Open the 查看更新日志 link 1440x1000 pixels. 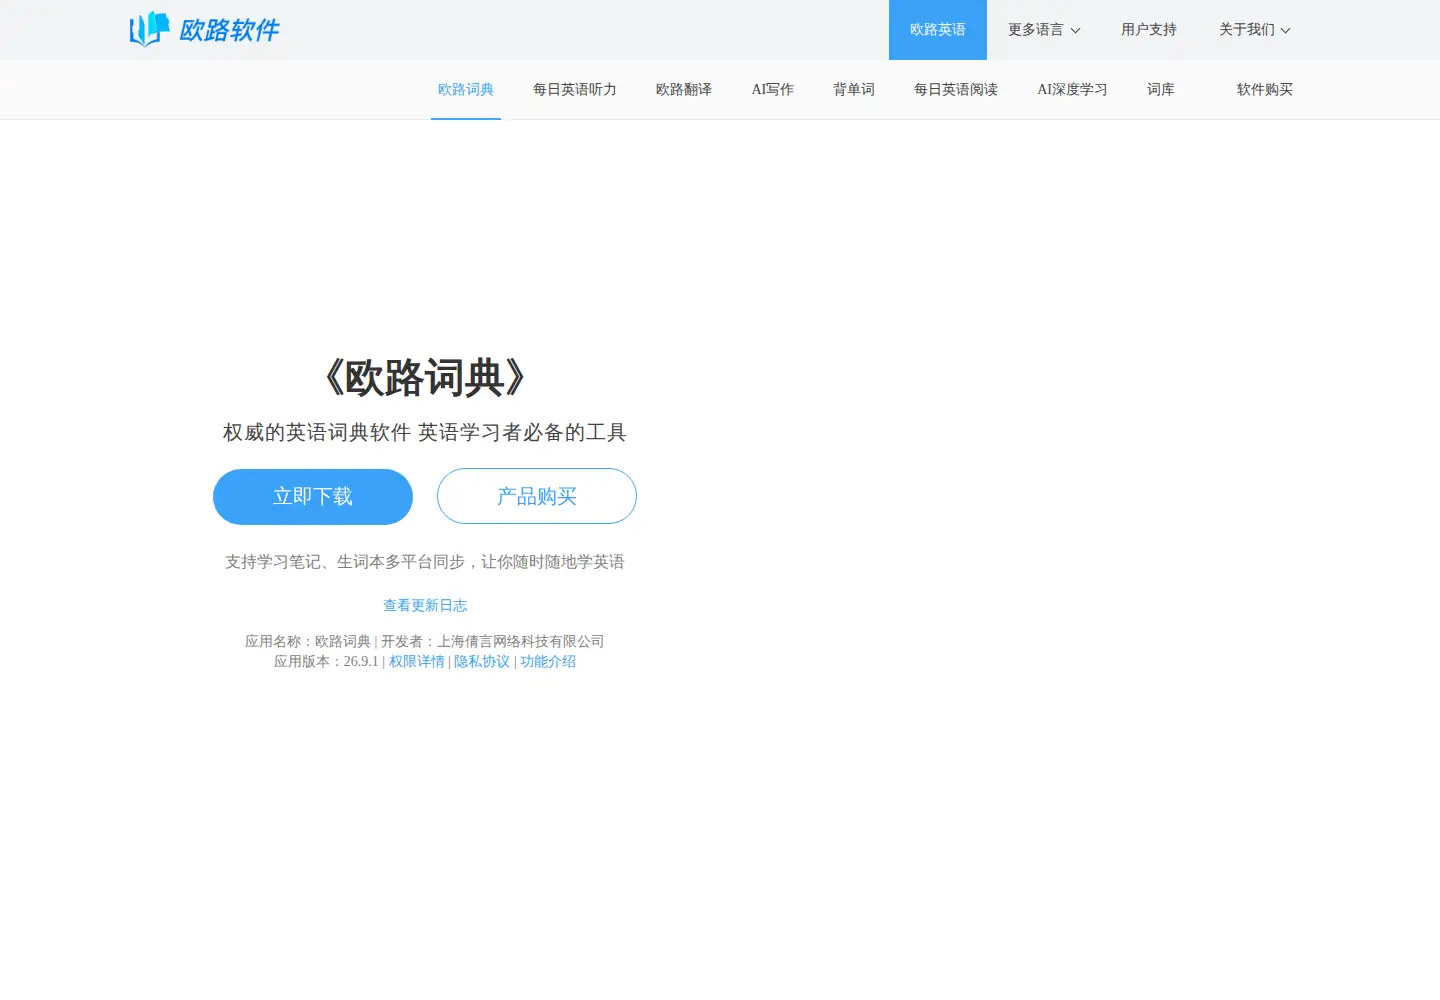click(x=425, y=606)
